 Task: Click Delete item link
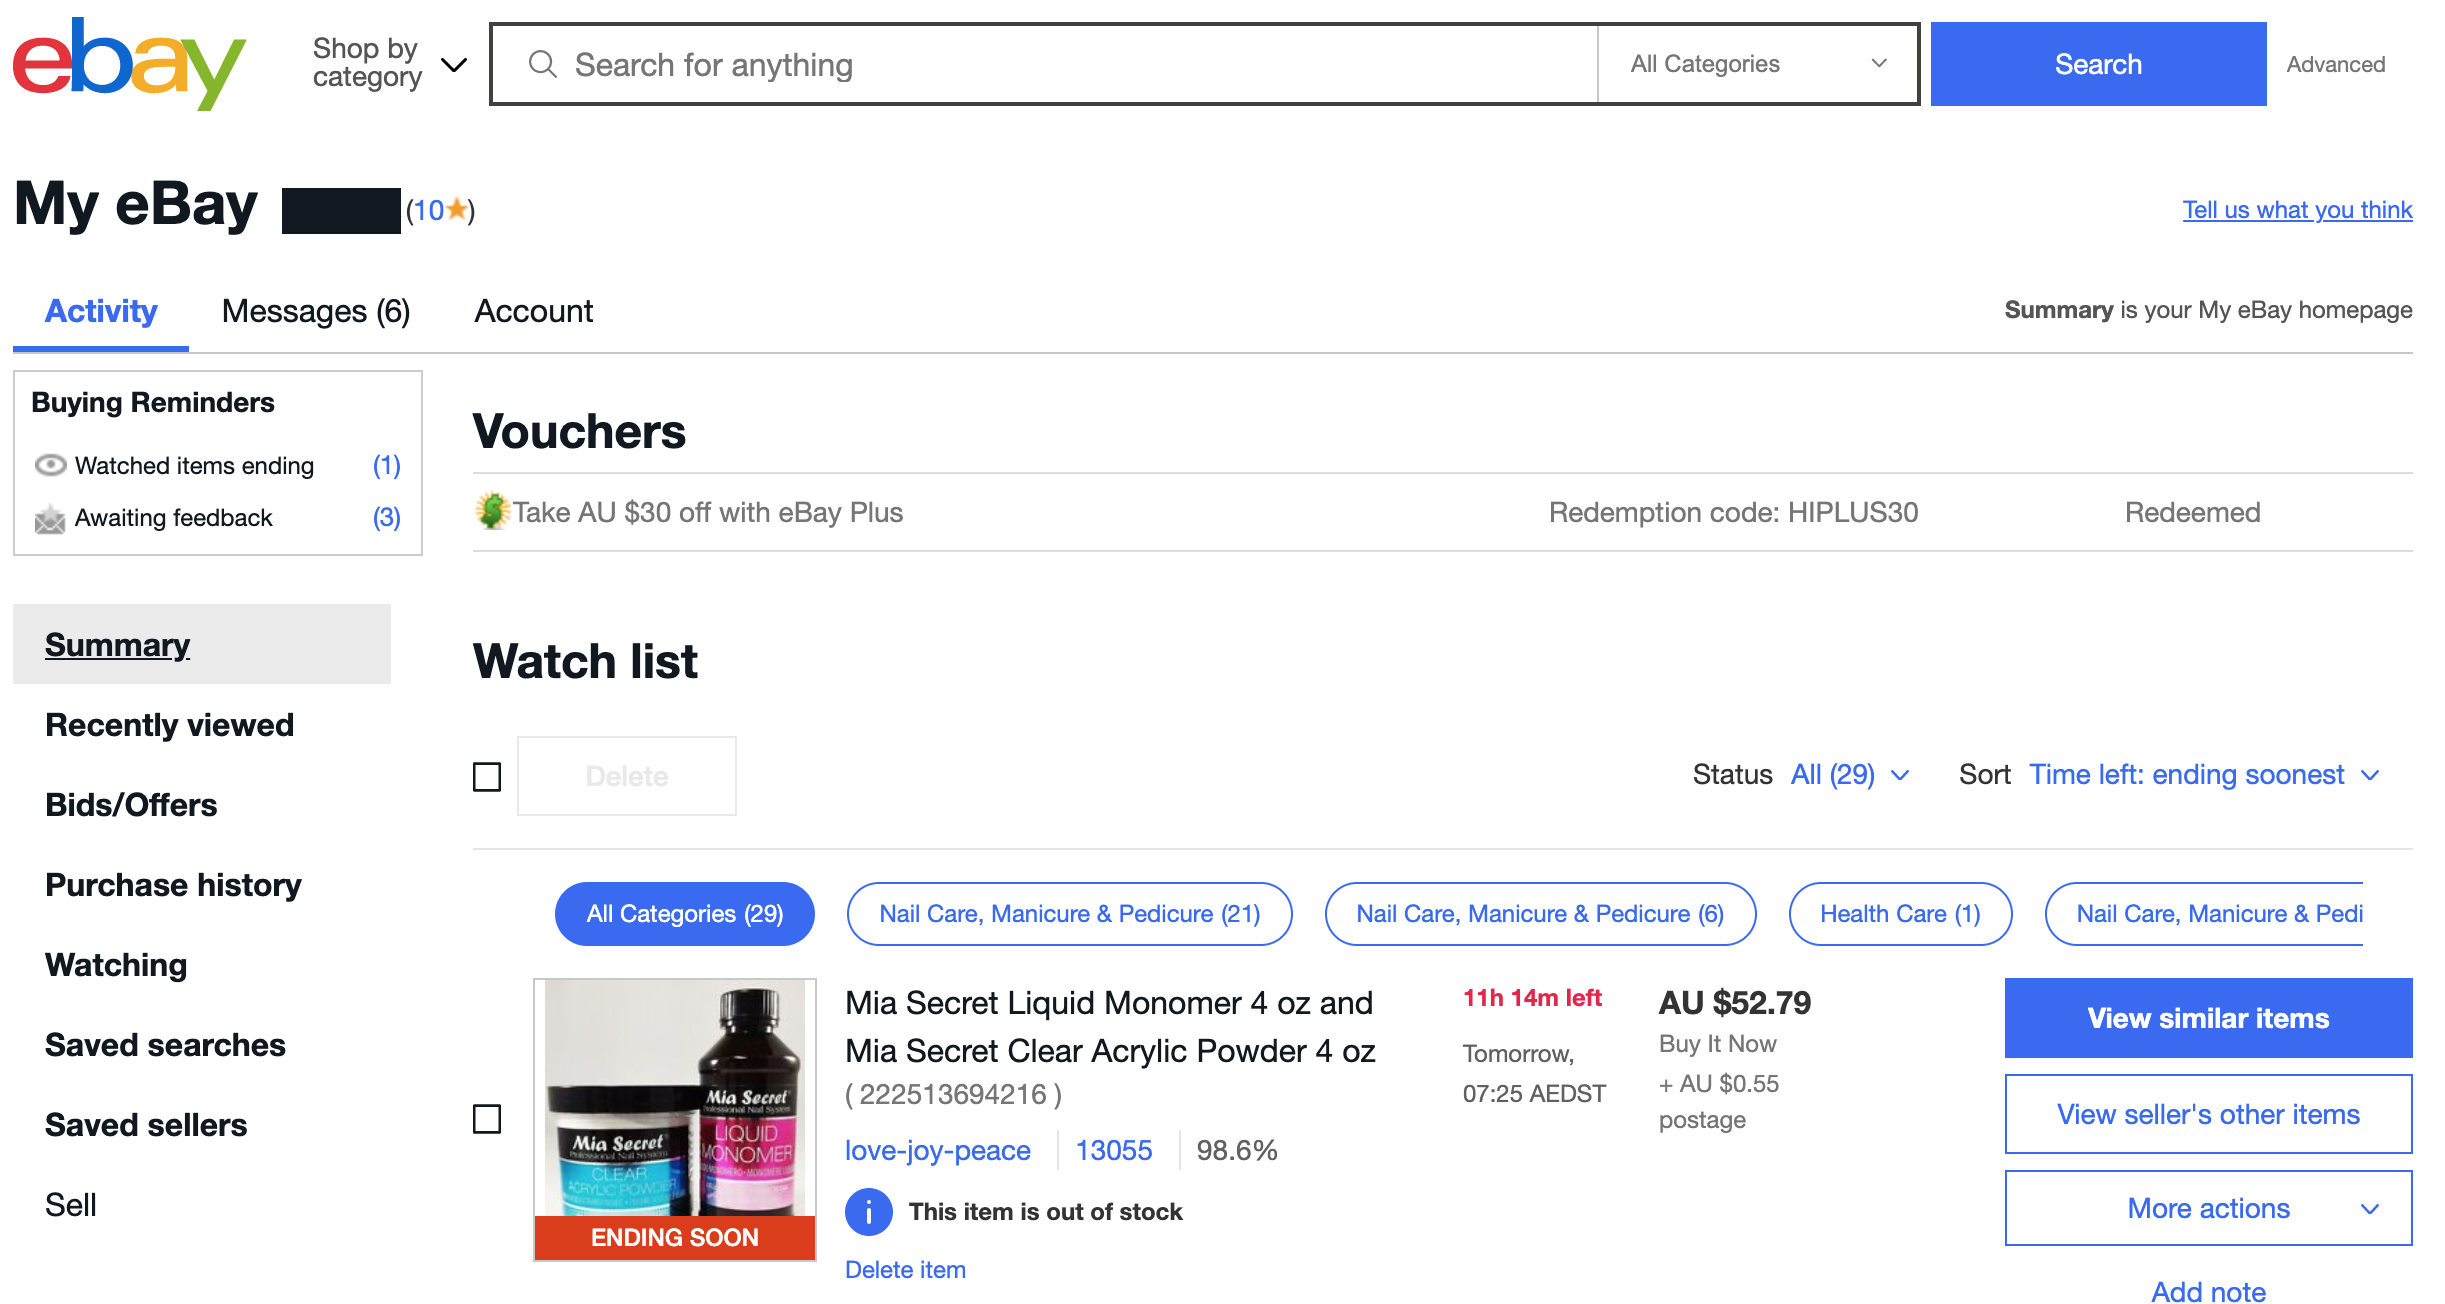click(x=905, y=1269)
